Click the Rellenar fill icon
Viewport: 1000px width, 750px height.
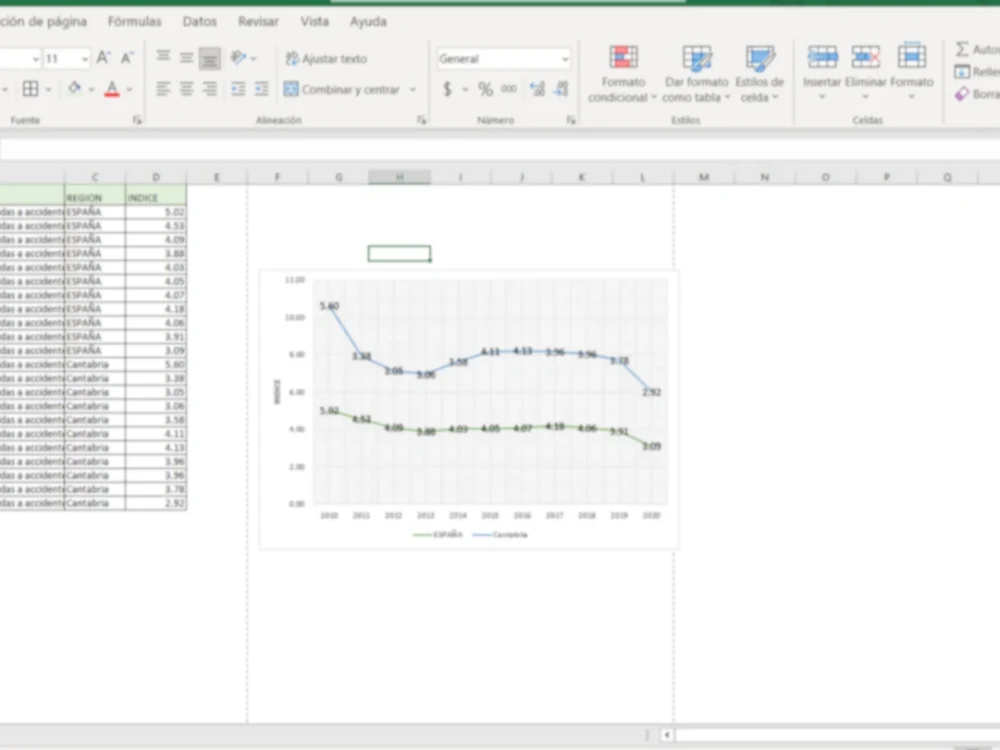pos(962,71)
